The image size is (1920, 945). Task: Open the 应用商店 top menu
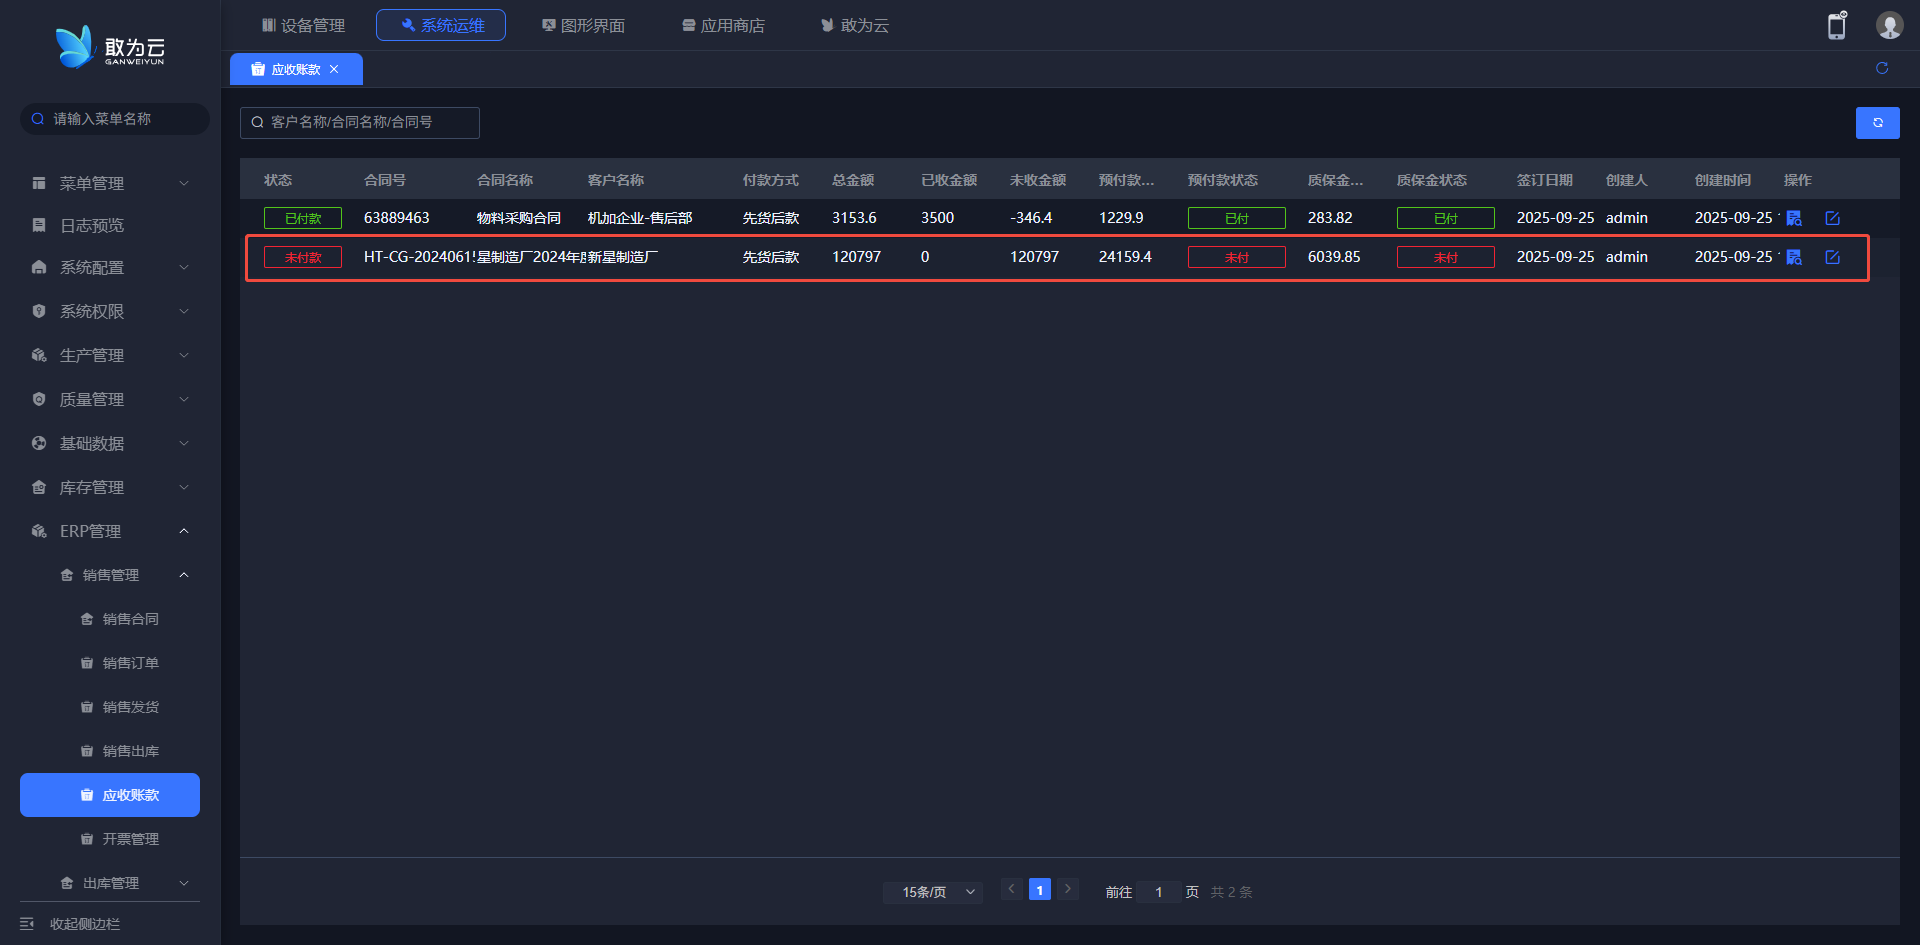pyautogui.click(x=723, y=25)
